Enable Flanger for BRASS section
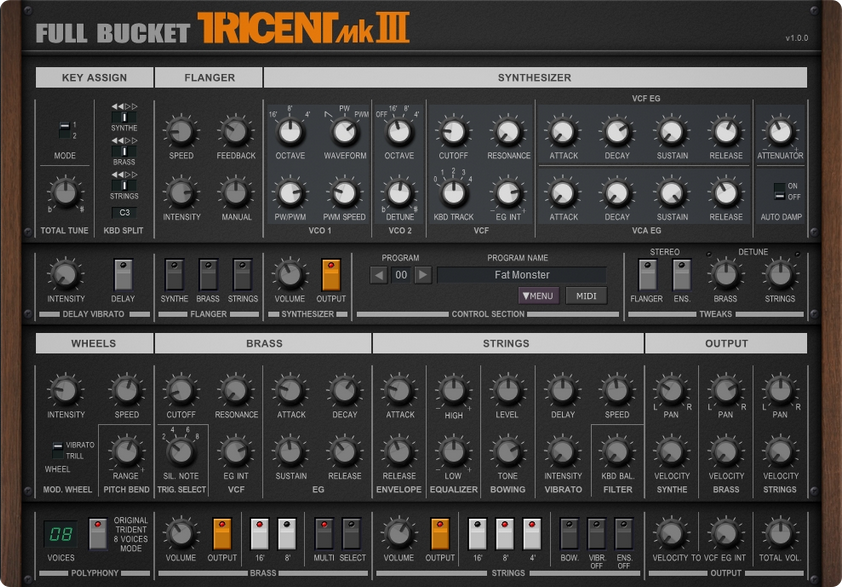The height and width of the screenshot is (587, 842). pyautogui.click(x=208, y=274)
